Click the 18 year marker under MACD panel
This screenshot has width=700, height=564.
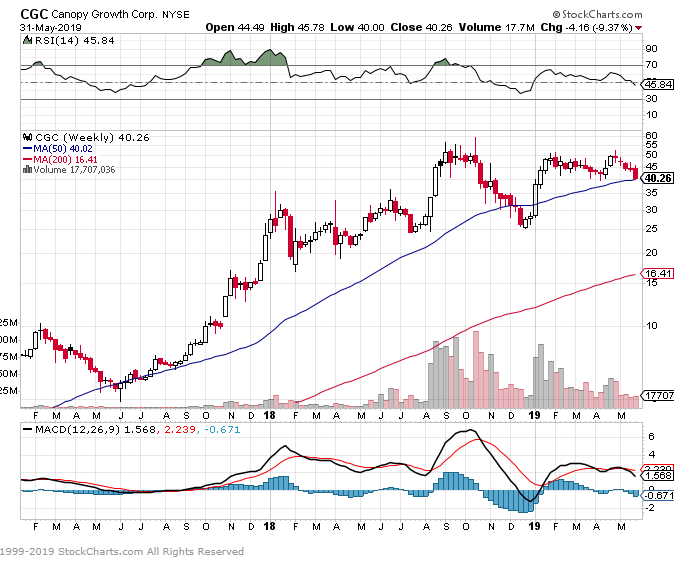[269, 526]
